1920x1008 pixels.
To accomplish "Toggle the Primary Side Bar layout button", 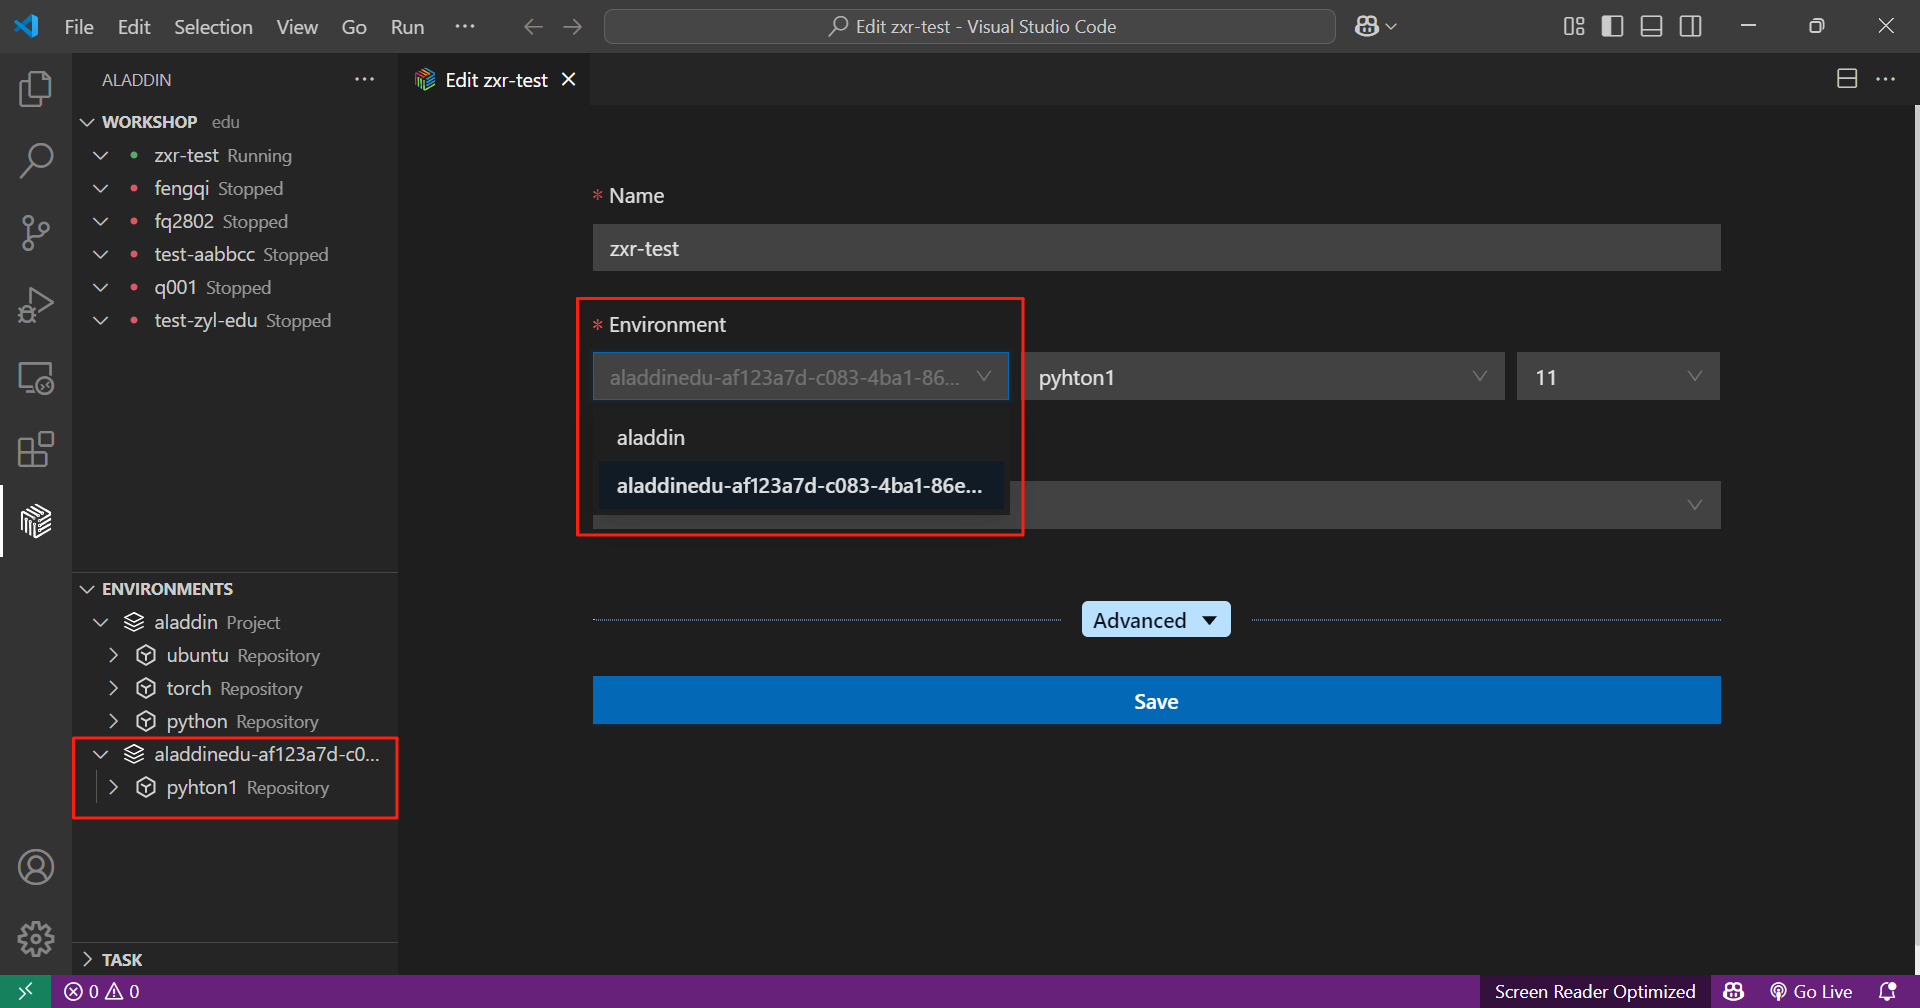I will pos(1612,27).
